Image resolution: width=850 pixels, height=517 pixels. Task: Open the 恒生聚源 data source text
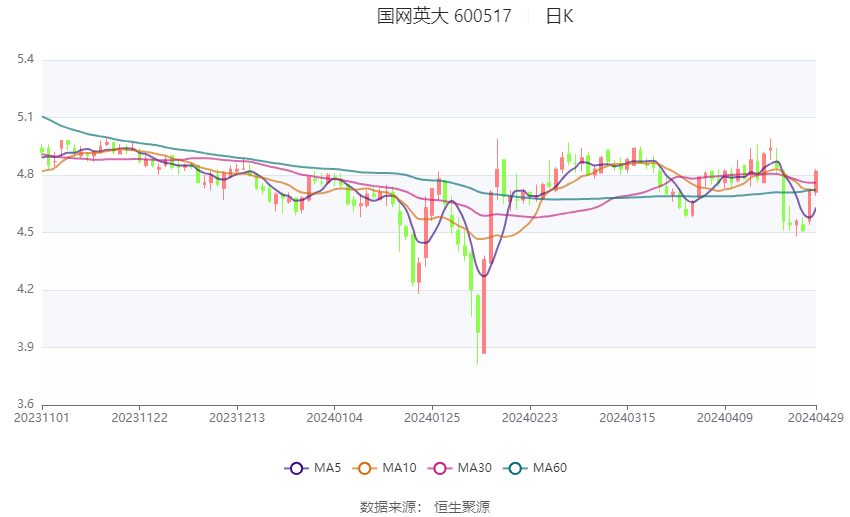[x=462, y=507]
